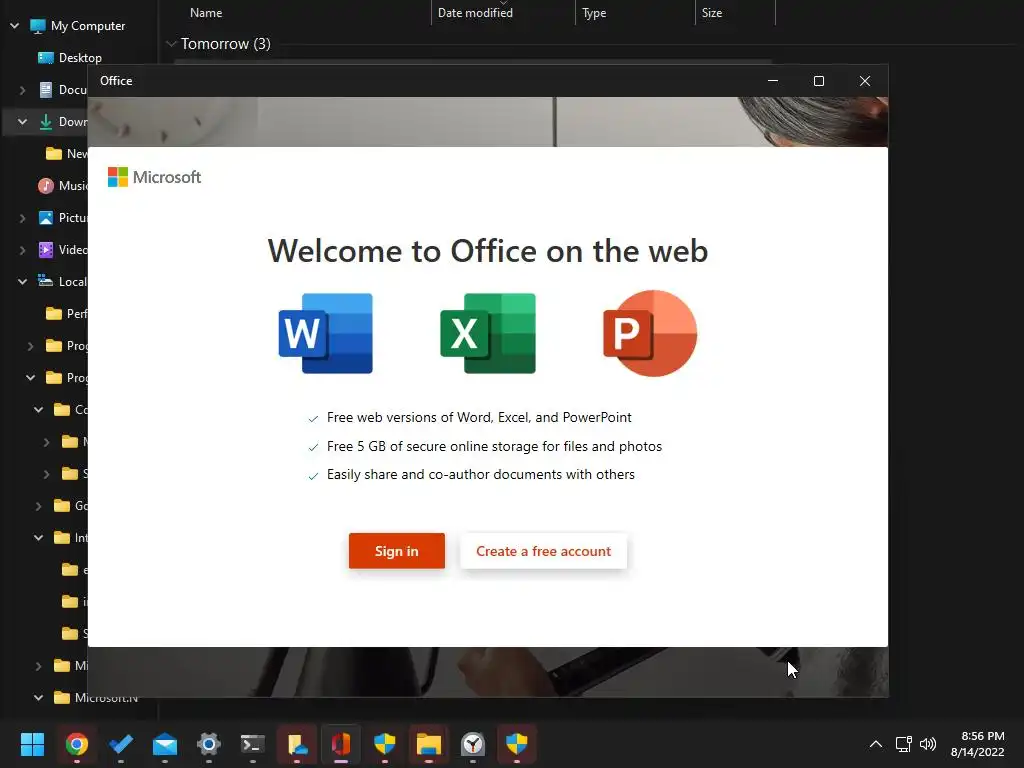Click the Type column header in Explorer
The height and width of the screenshot is (768, 1024).
pos(594,12)
